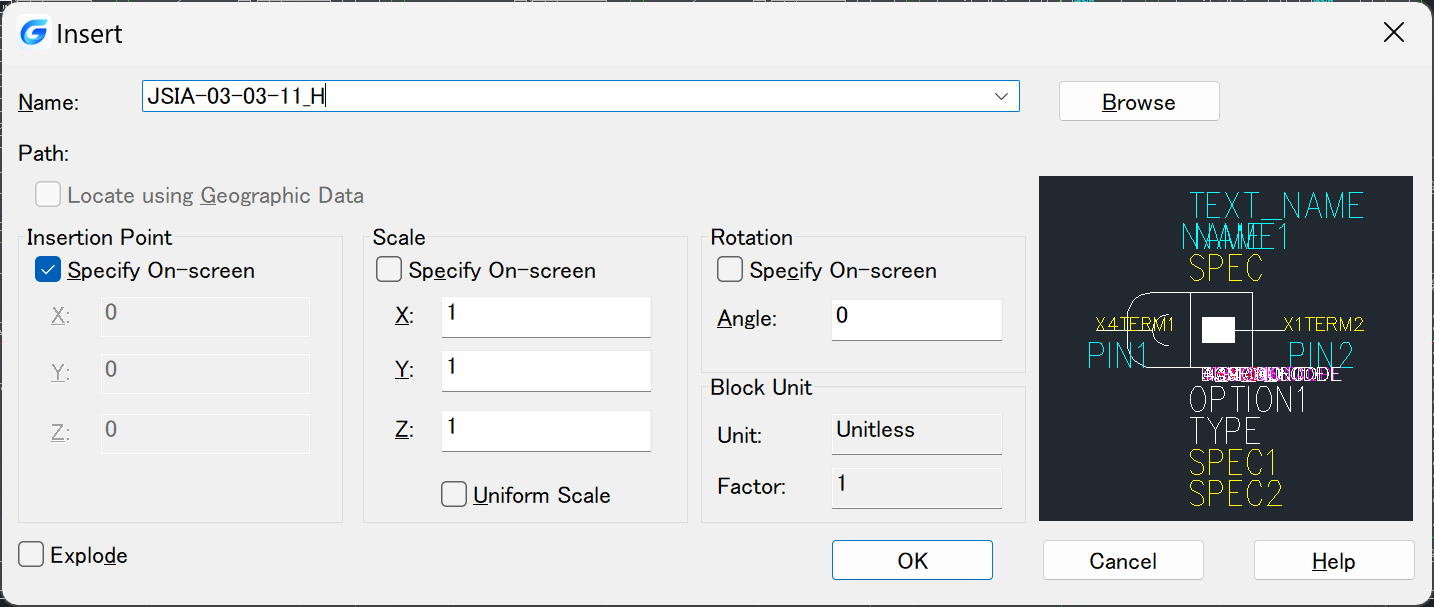Confirm insertion with the OK button
The image size is (1434, 607).
click(x=912, y=561)
